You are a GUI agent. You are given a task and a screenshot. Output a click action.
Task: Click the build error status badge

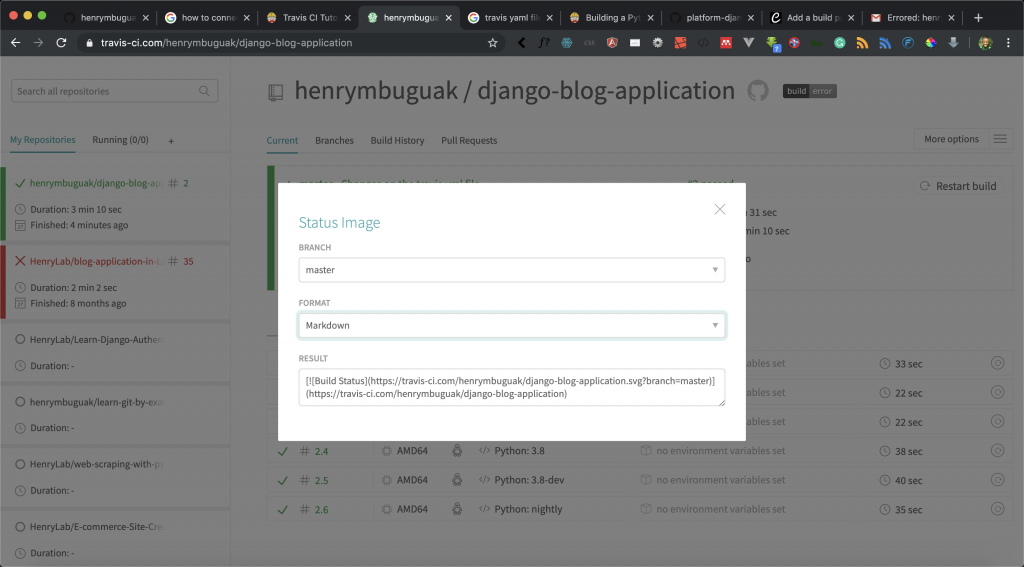[810, 91]
